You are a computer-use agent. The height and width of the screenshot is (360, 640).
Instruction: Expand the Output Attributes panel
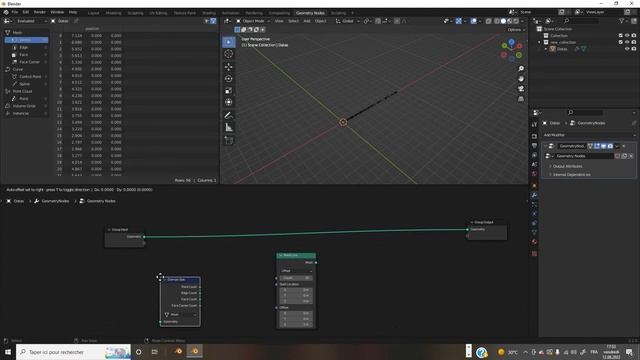[x=567, y=167]
